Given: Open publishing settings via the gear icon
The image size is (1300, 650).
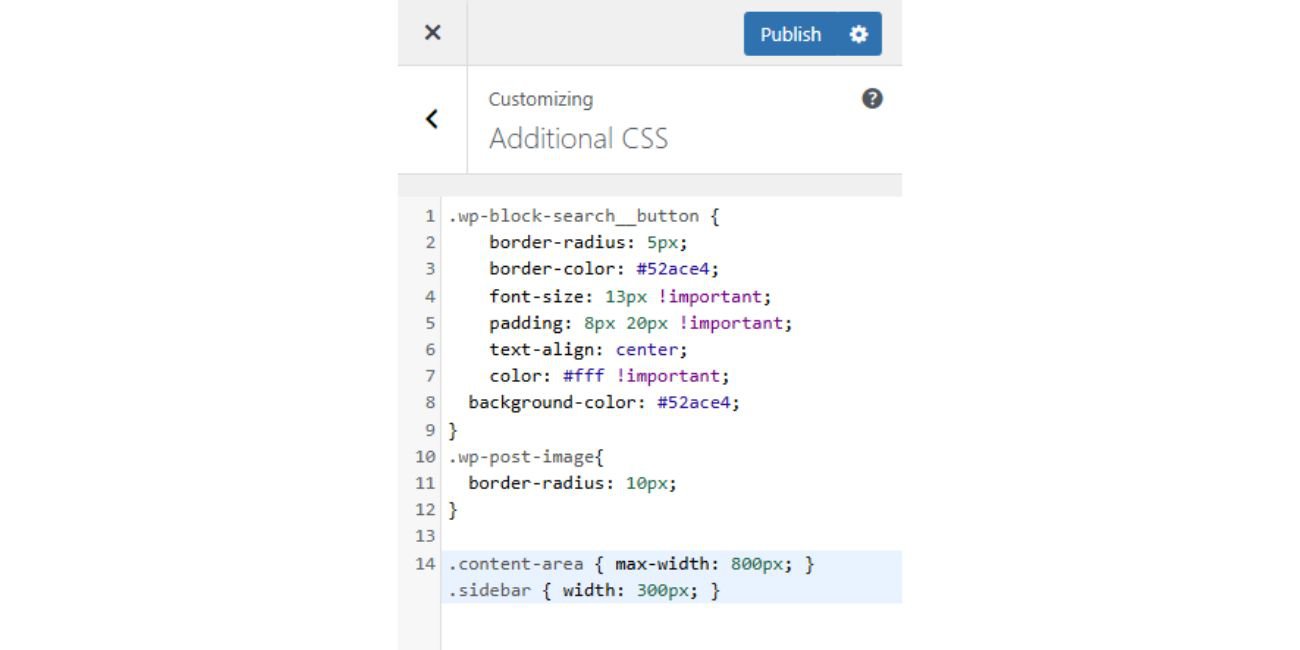Looking at the screenshot, I should 857,33.
